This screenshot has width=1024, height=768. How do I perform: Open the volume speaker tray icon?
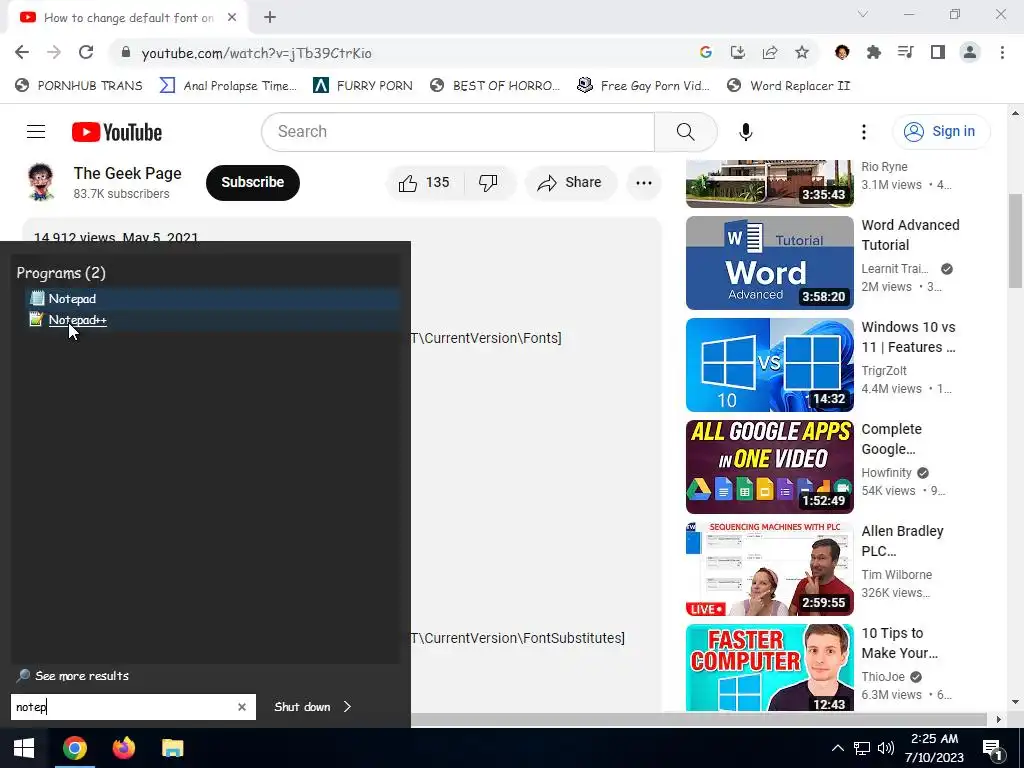pyautogui.click(x=886, y=748)
